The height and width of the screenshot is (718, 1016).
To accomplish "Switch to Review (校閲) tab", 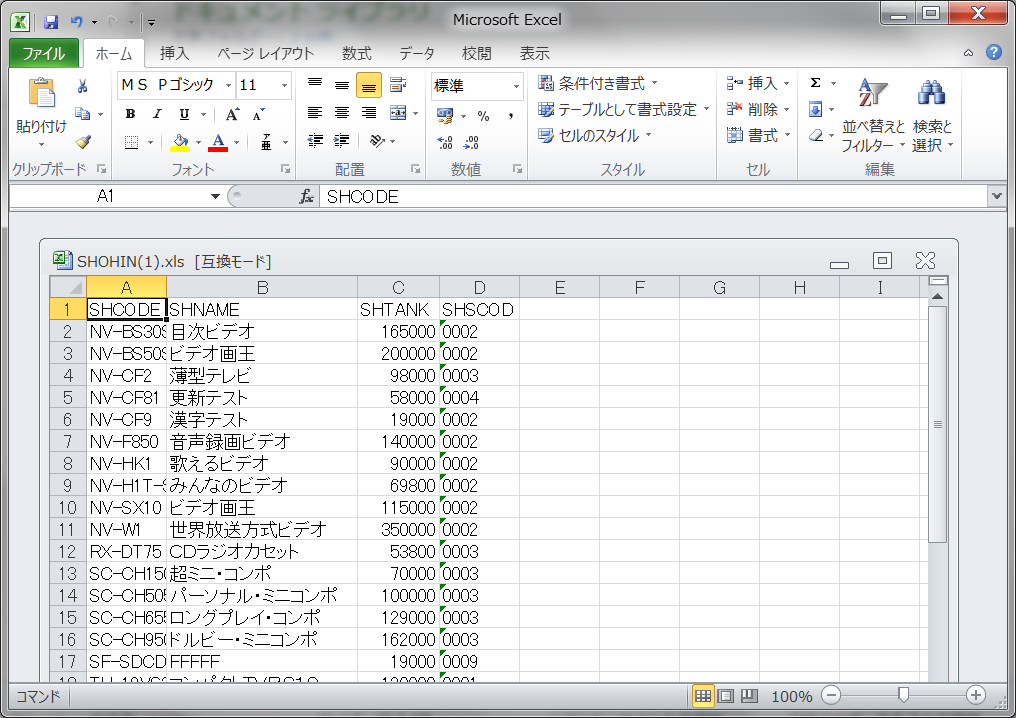I will (x=476, y=53).
